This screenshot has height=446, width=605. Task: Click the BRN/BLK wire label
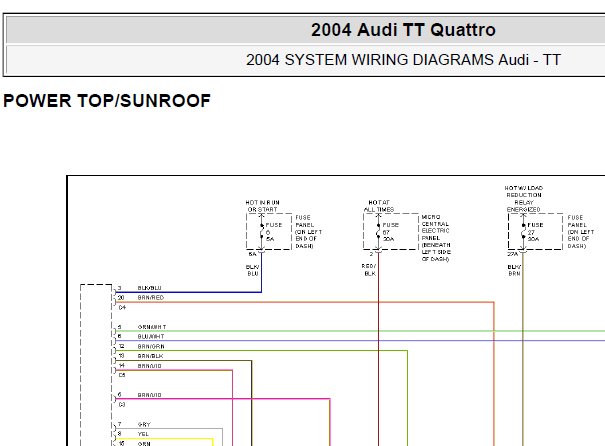[x=150, y=356]
